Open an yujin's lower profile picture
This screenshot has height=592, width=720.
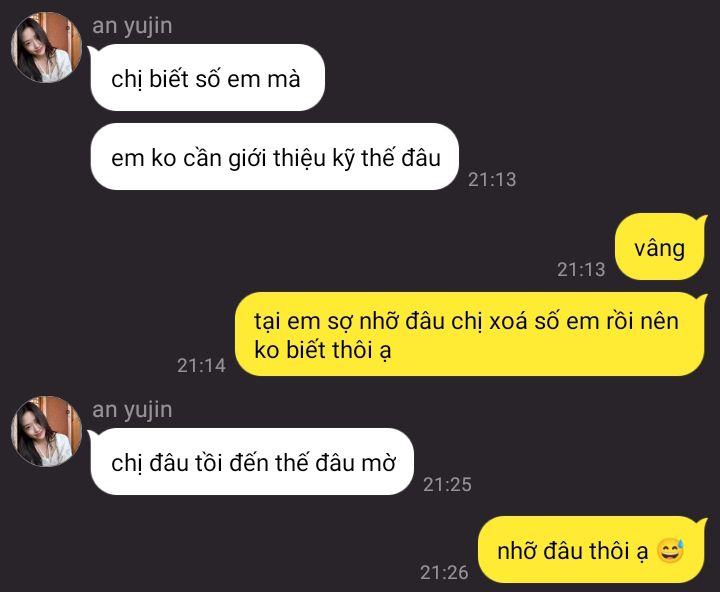pos(46,431)
